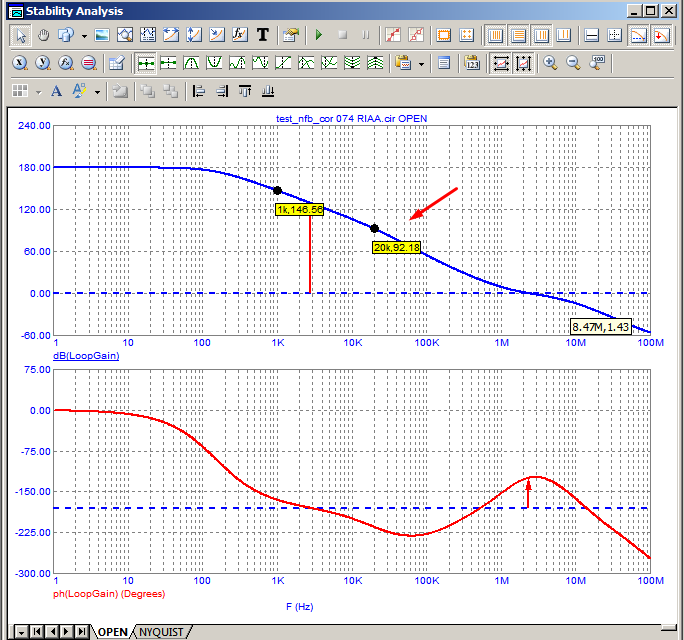Click the Align Left objects icon
Image resolution: width=684 pixels, height=640 pixels.
pyautogui.click(x=199, y=91)
